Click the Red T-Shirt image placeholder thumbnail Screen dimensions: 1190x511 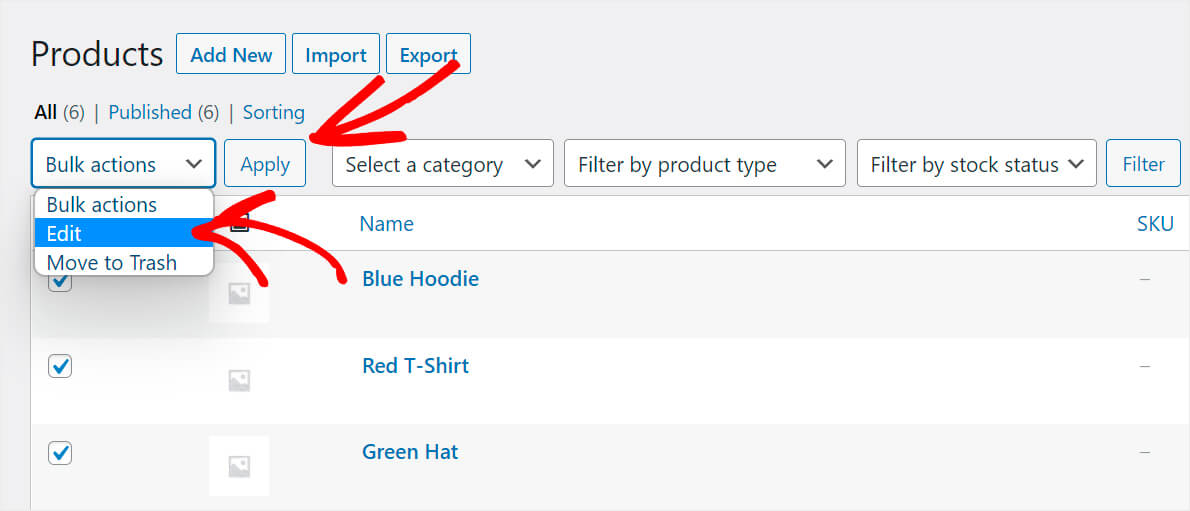pos(238,380)
